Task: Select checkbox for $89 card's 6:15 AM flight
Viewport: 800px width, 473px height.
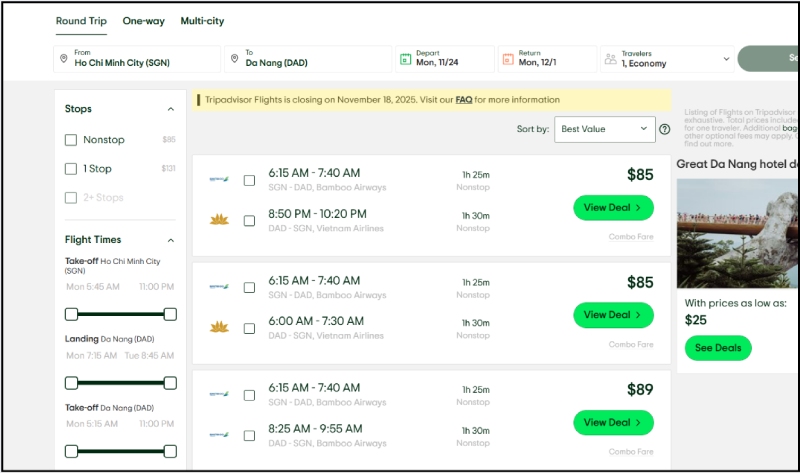Action: [249, 395]
